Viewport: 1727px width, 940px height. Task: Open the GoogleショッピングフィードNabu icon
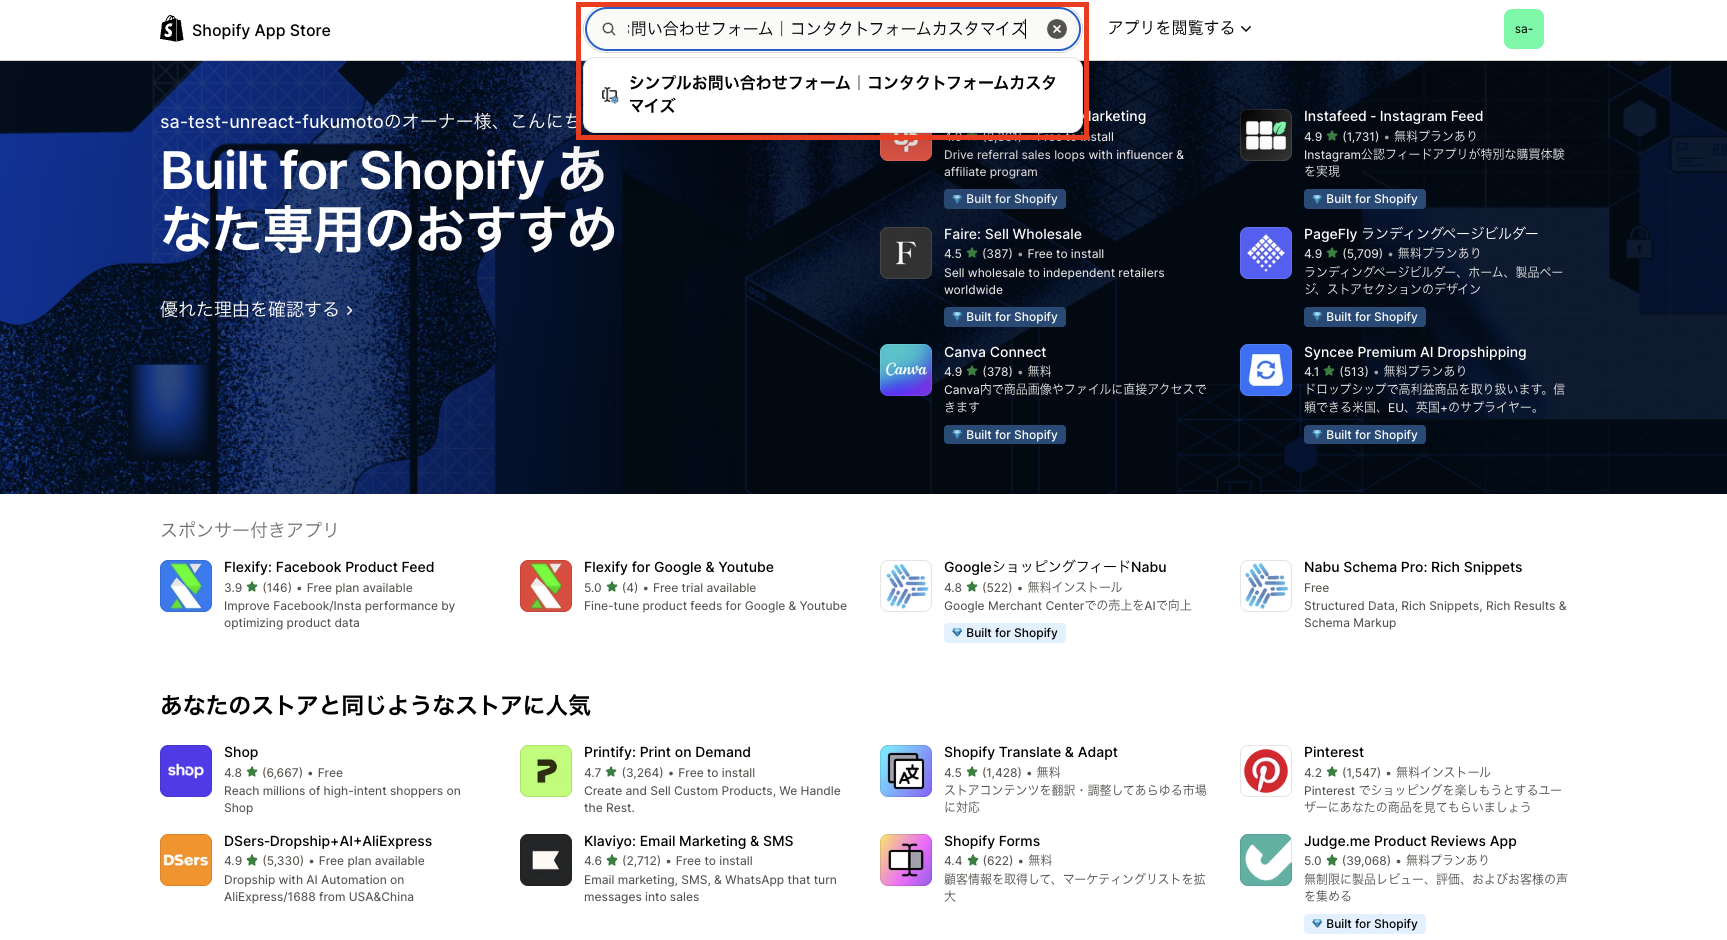(906, 586)
